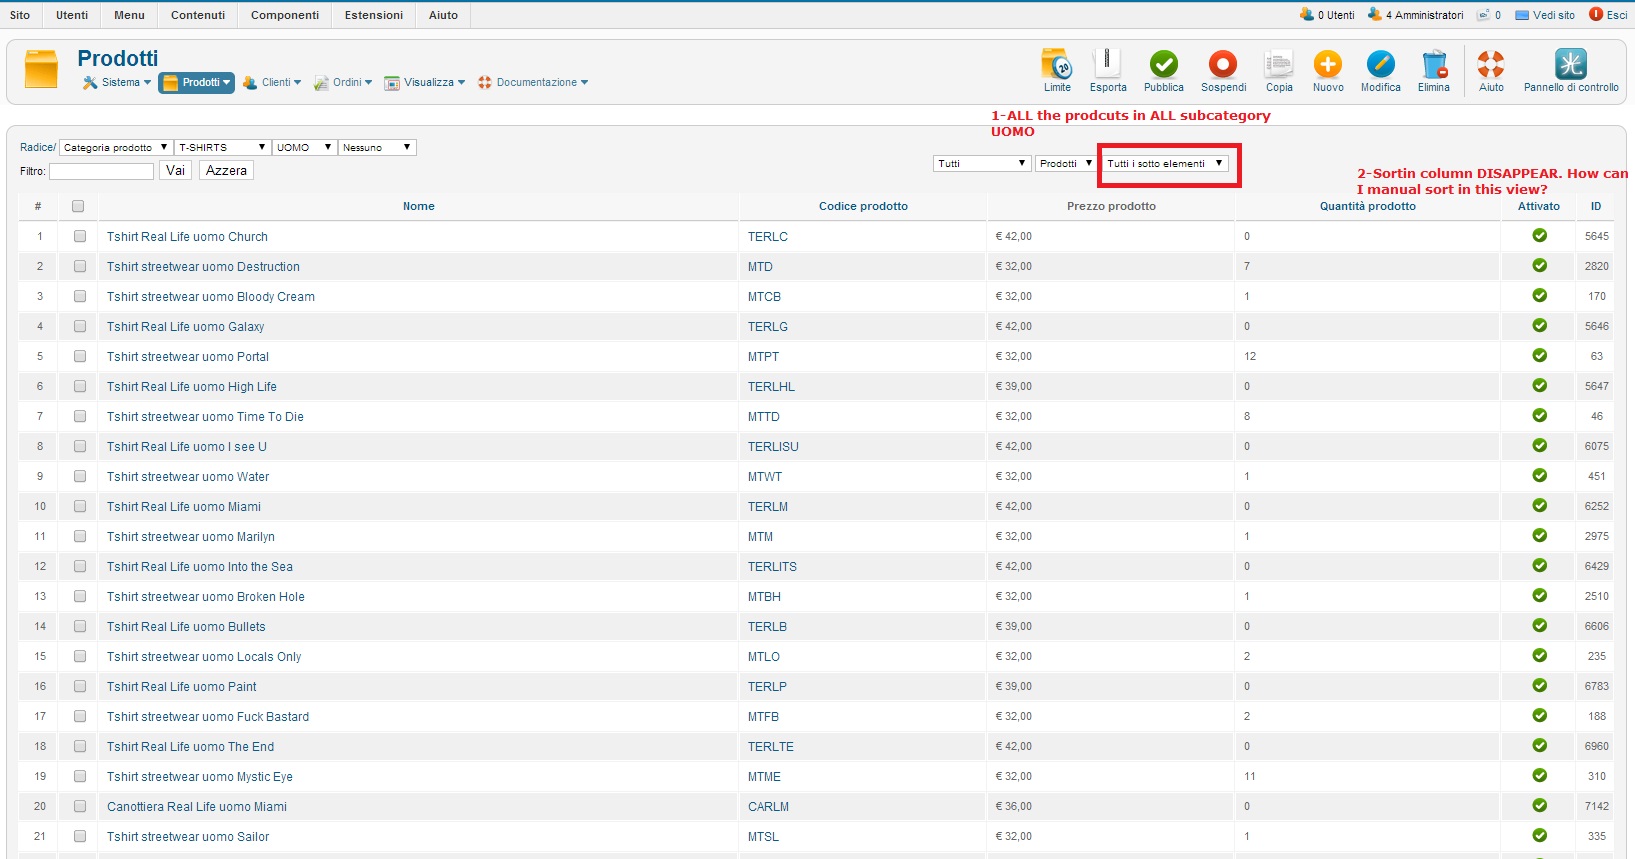
Task: Open the UOMO subcategory dropdown
Action: coord(304,148)
